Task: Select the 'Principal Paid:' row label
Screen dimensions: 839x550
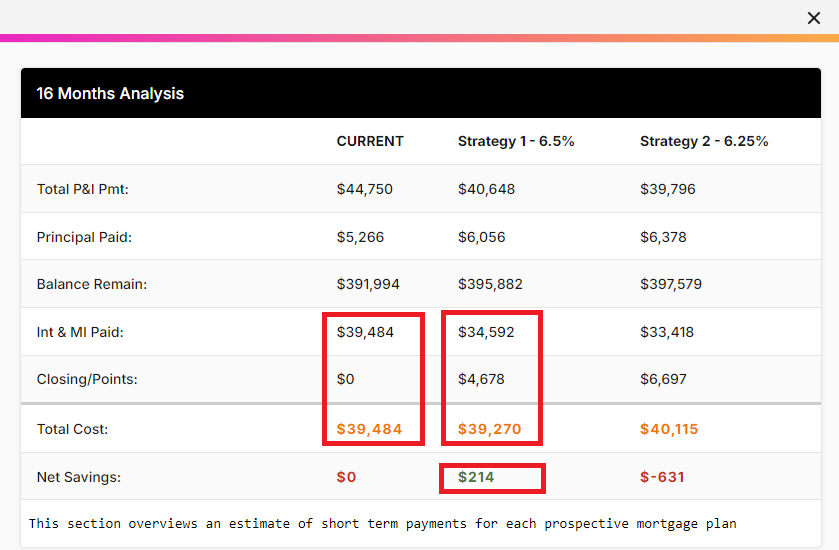Action: (84, 237)
